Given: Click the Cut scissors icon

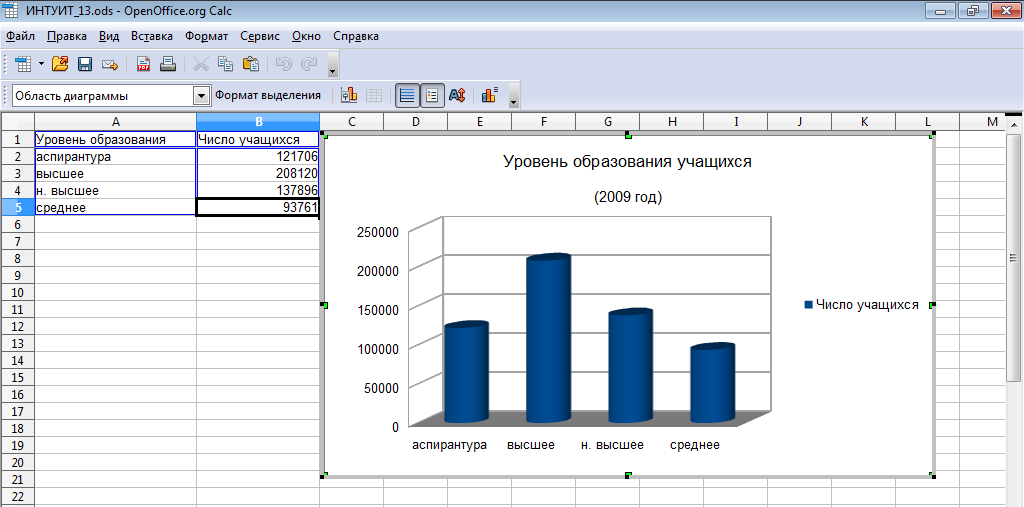Looking at the screenshot, I should click(x=201, y=63).
